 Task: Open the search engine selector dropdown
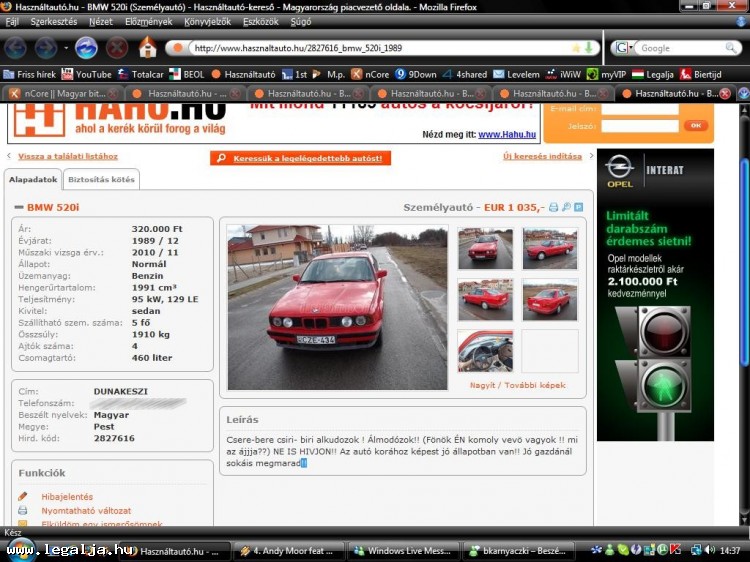coord(624,48)
